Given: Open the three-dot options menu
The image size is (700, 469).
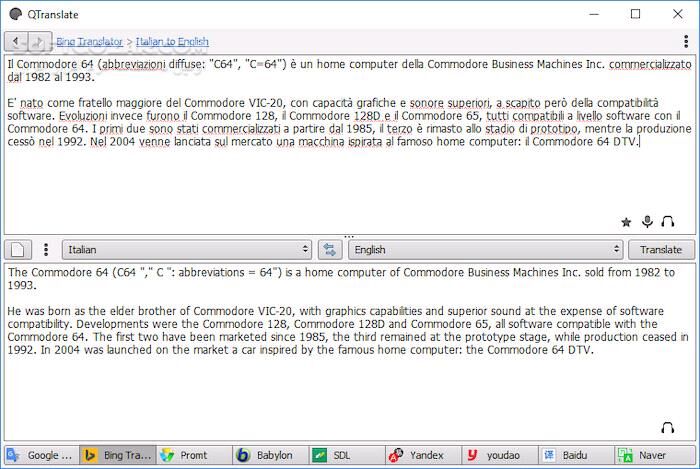Looking at the screenshot, I should 46,249.
